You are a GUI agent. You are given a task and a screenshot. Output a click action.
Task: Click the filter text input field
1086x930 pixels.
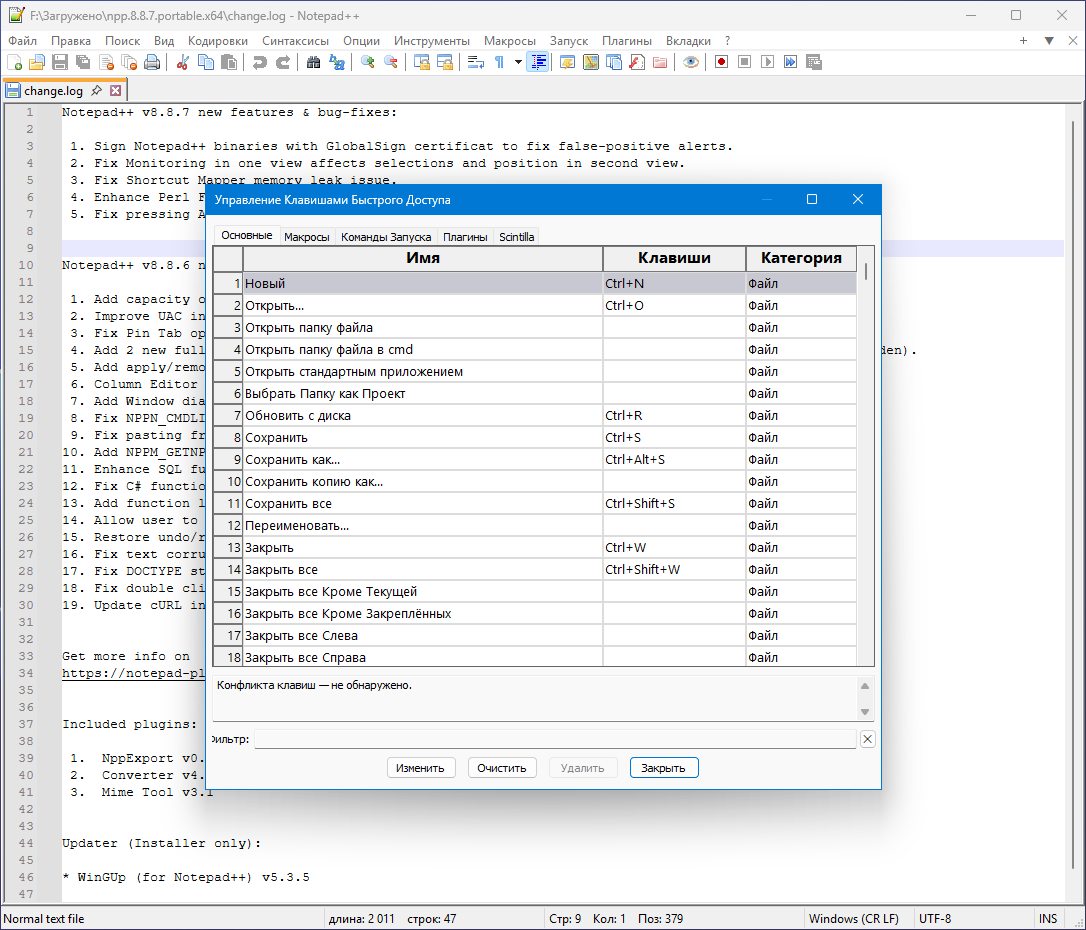[x=555, y=739]
